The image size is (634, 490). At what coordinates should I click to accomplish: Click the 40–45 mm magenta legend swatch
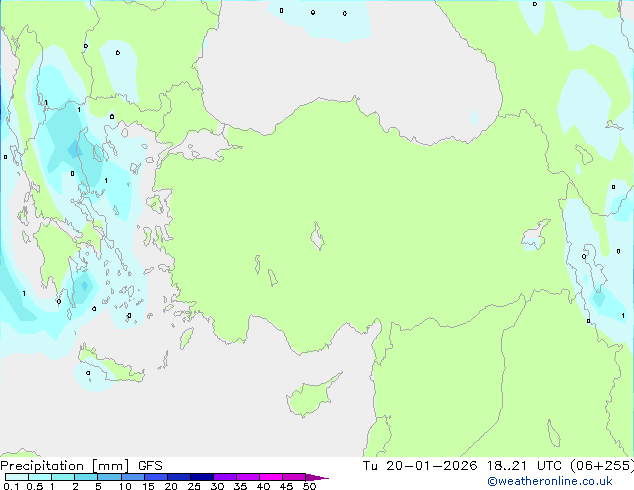[271, 477]
